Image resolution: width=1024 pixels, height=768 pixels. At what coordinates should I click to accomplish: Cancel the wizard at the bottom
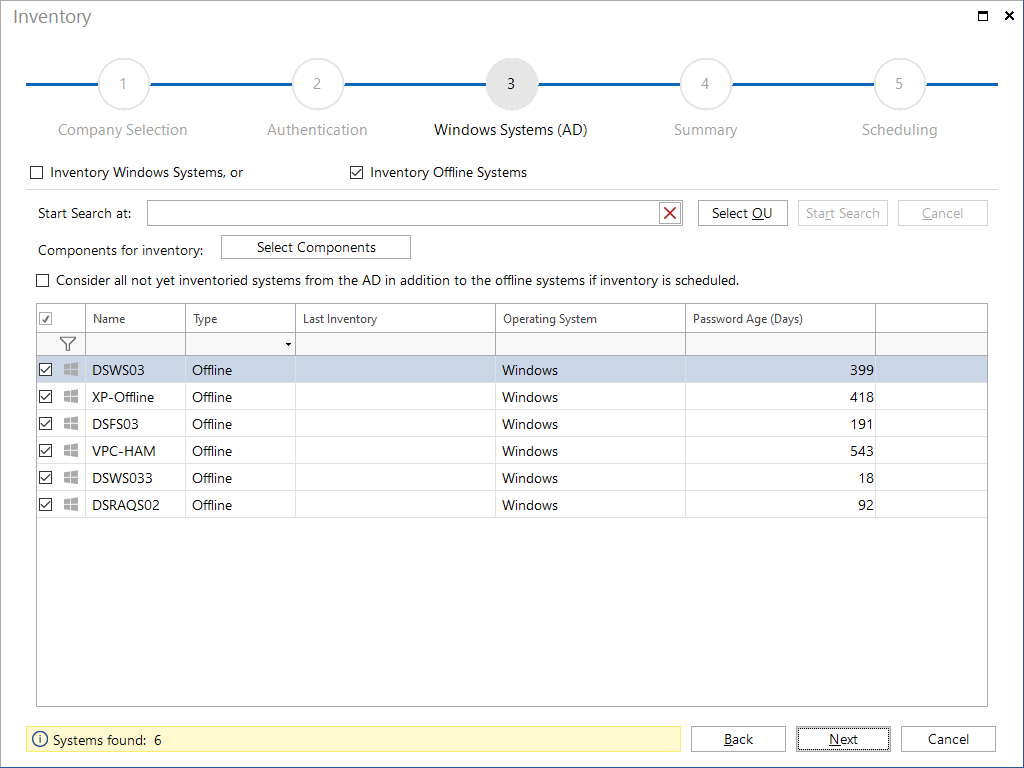pyautogui.click(x=948, y=739)
